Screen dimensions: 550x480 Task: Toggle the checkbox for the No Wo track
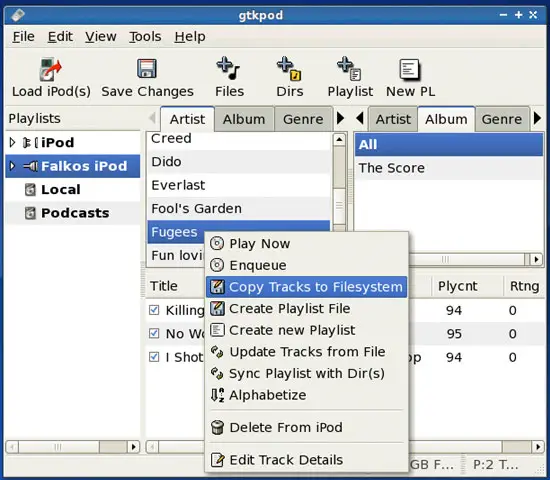coord(154,333)
